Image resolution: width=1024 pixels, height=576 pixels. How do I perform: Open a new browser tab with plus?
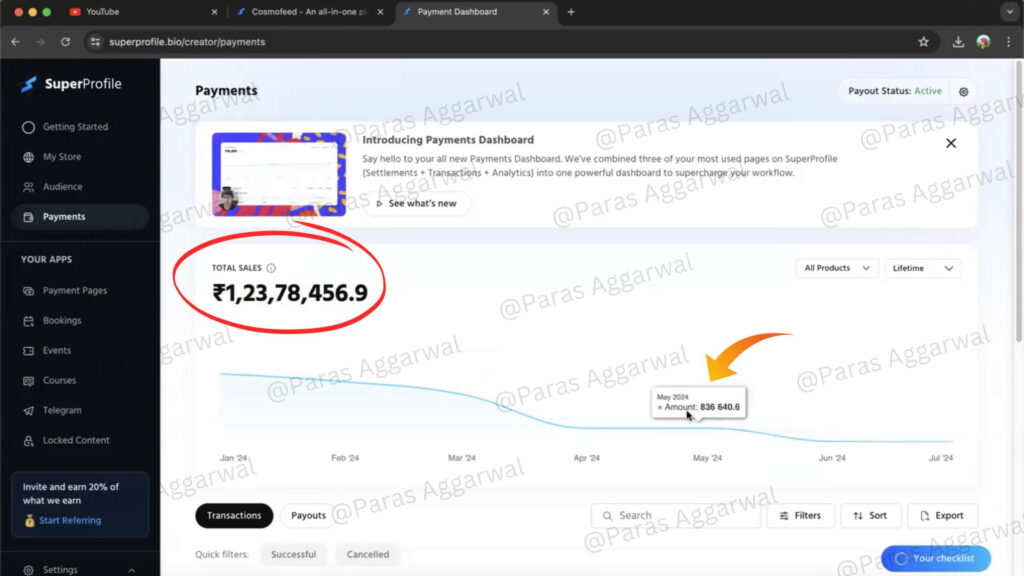click(x=571, y=12)
